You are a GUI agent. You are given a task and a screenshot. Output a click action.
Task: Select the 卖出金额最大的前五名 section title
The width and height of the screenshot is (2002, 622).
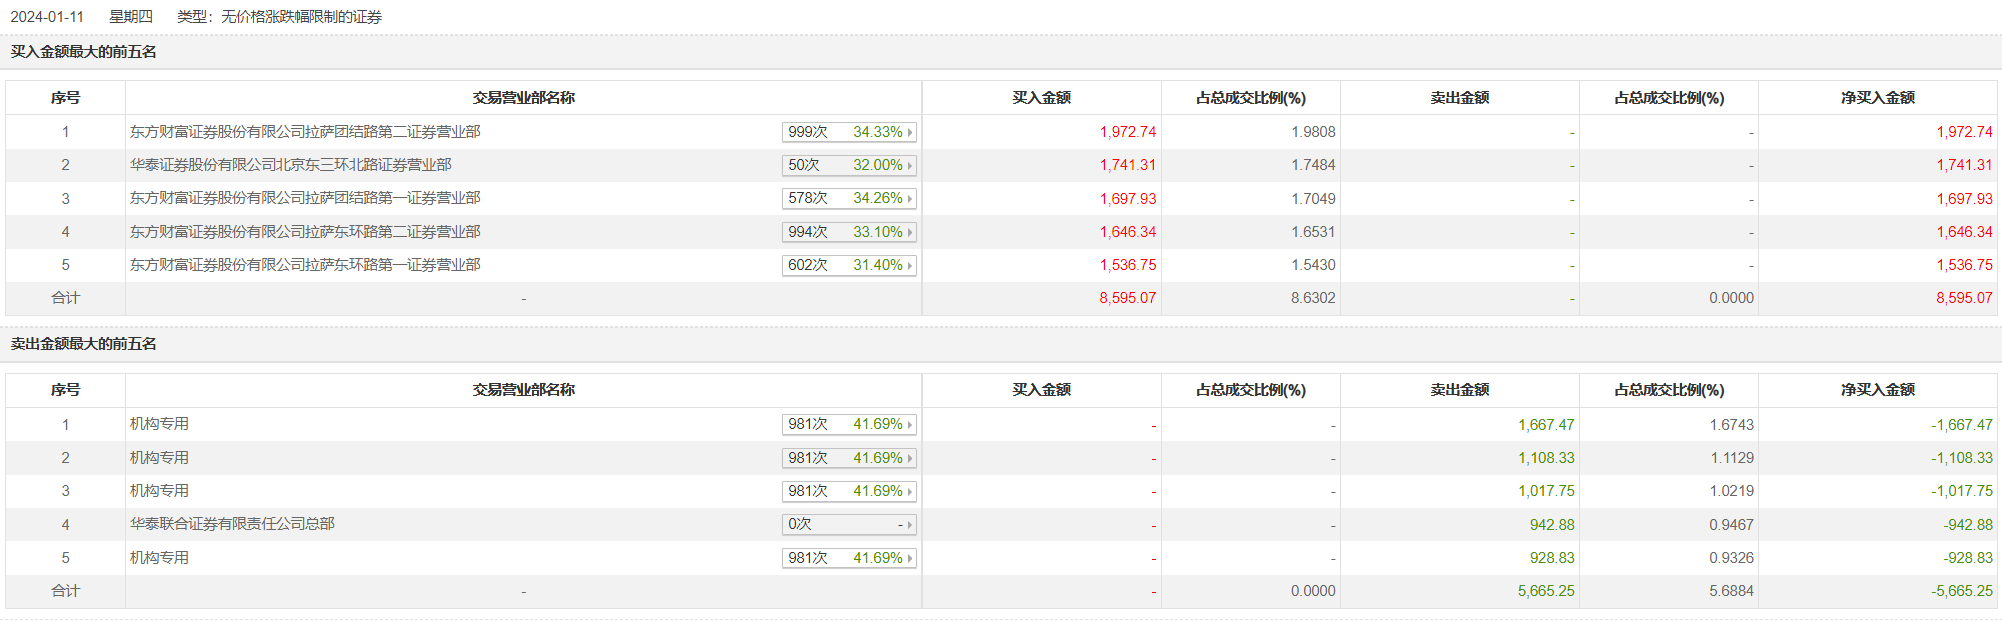tap(83, 344)
